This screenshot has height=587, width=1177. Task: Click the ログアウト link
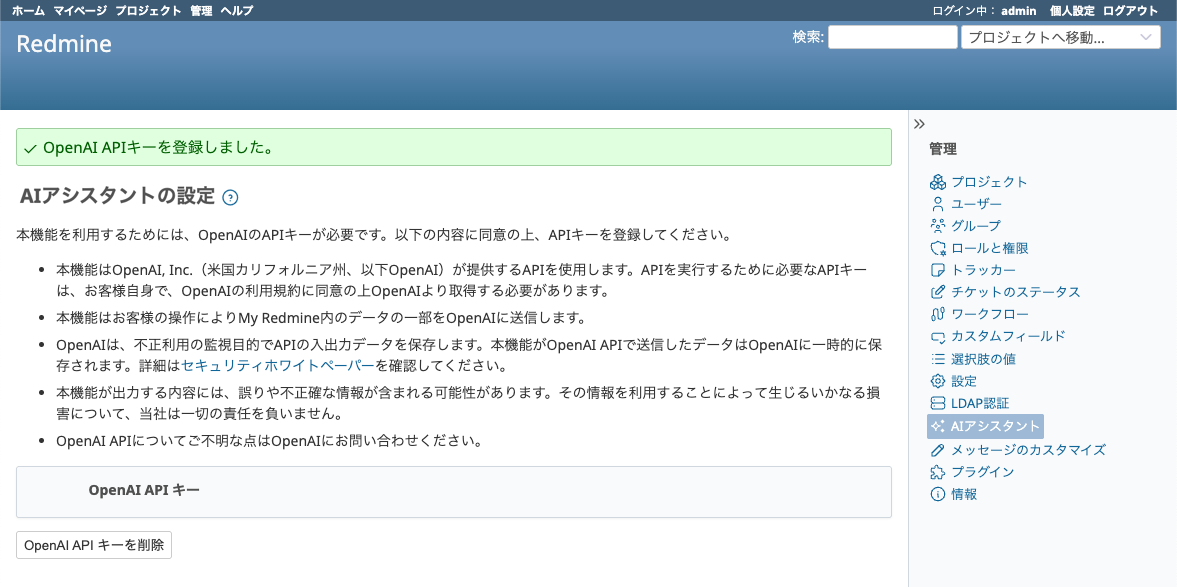tap(1130, 11)
